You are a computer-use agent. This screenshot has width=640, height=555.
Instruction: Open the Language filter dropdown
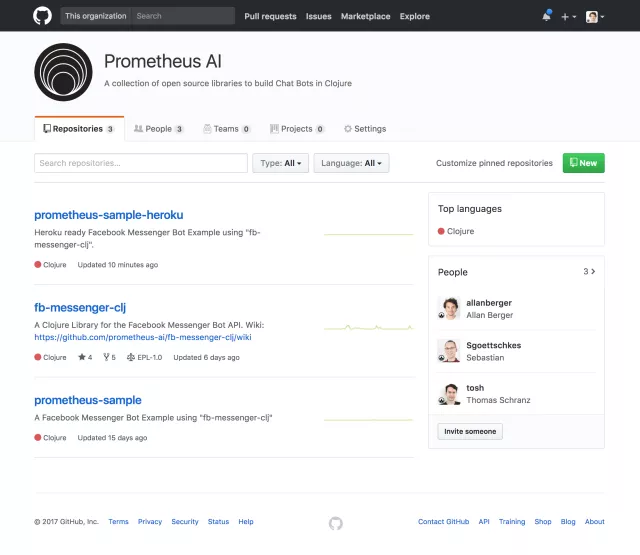[350, 163]
